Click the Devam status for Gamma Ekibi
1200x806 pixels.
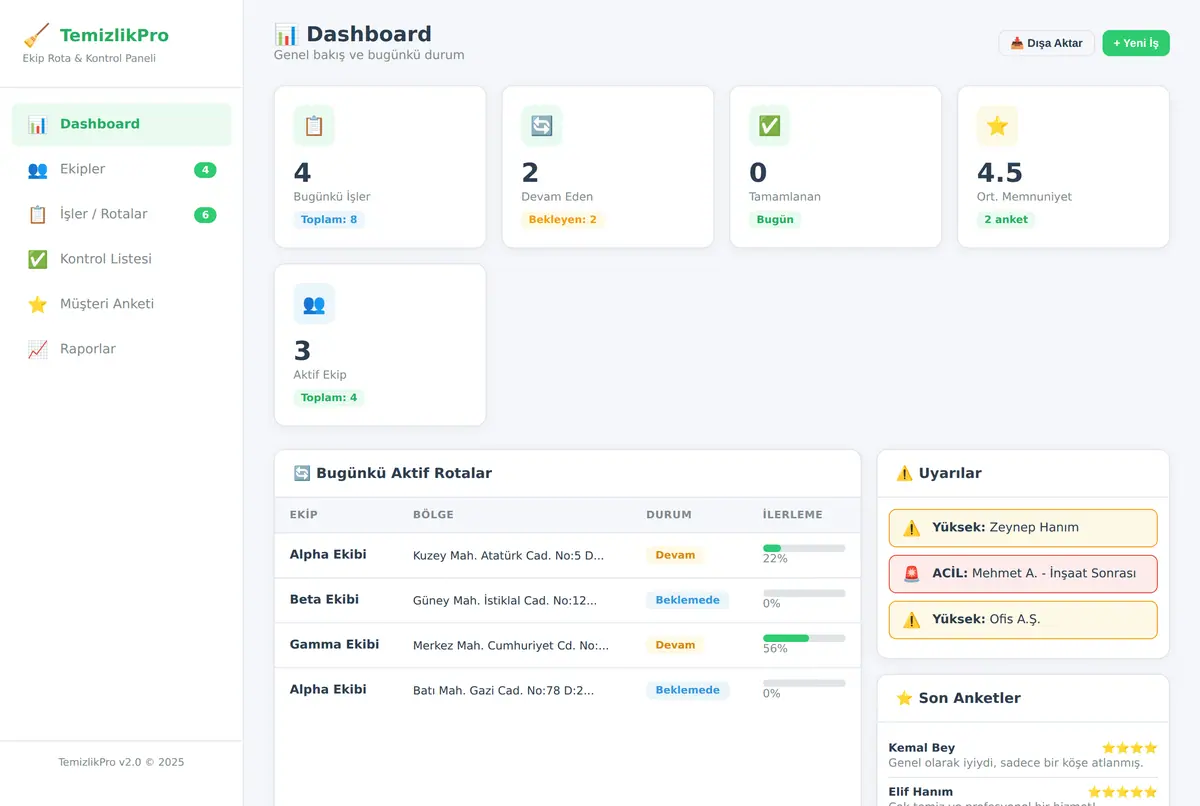click(675, 645)
